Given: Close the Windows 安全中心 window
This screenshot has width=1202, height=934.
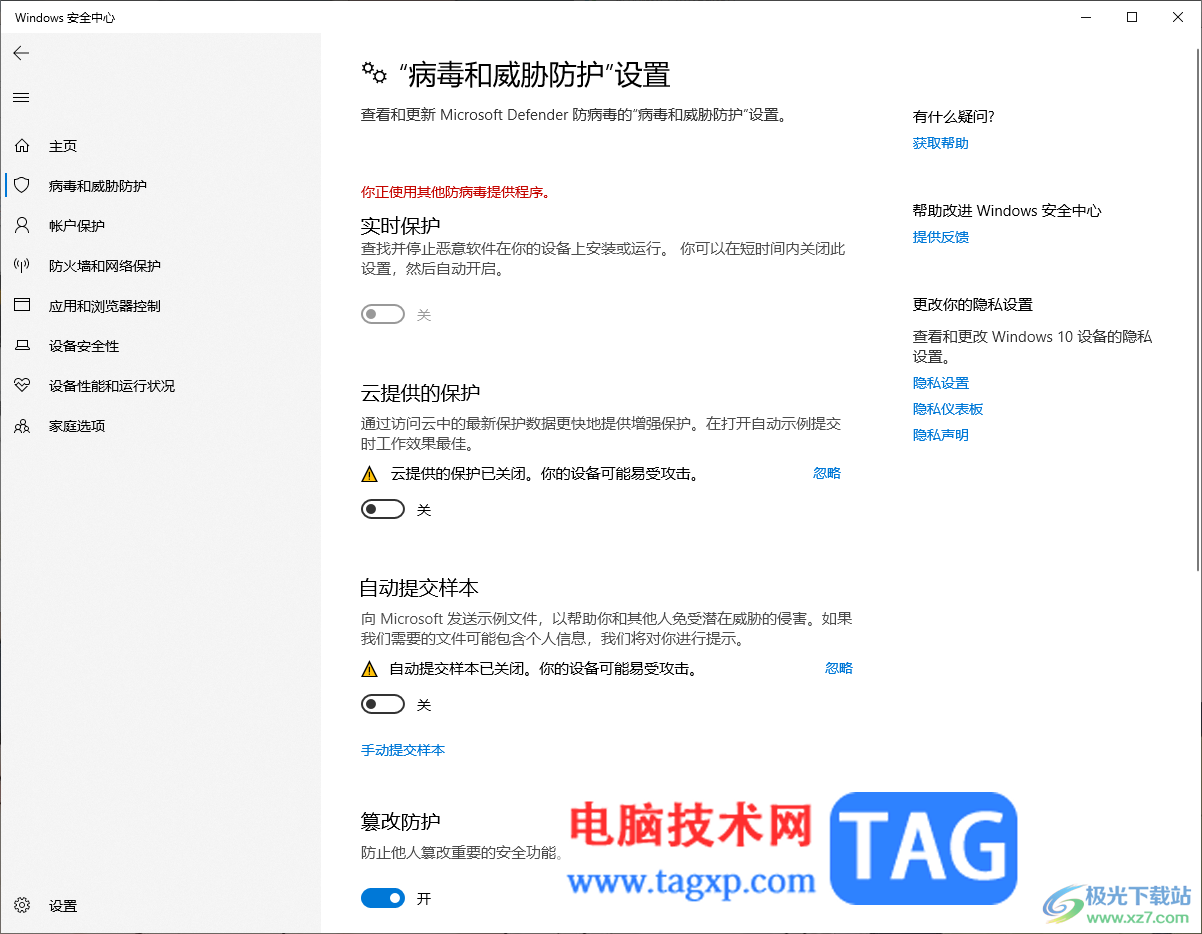Looking at the screenshot, I should click(1178, 17).
